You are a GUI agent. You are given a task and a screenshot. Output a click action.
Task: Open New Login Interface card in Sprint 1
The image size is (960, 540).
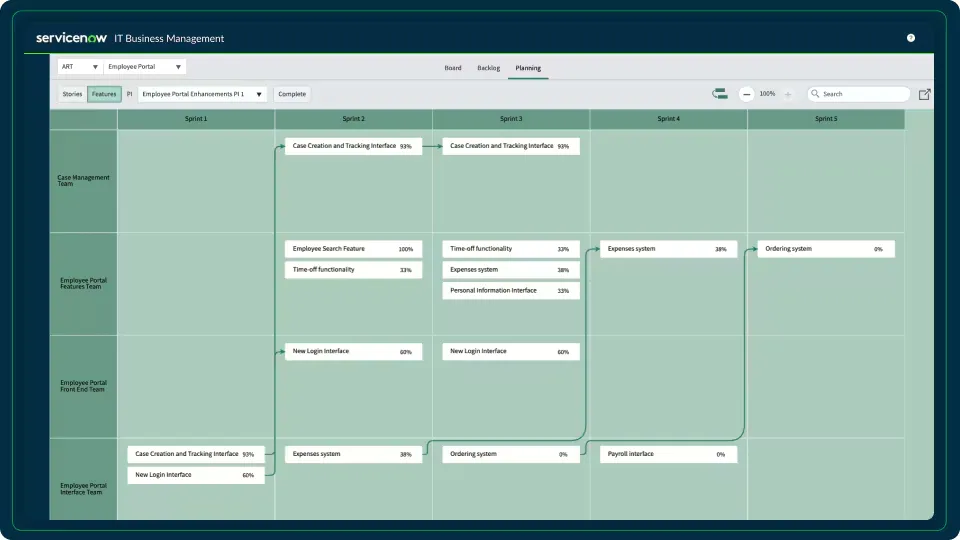[x=196, y=475]
